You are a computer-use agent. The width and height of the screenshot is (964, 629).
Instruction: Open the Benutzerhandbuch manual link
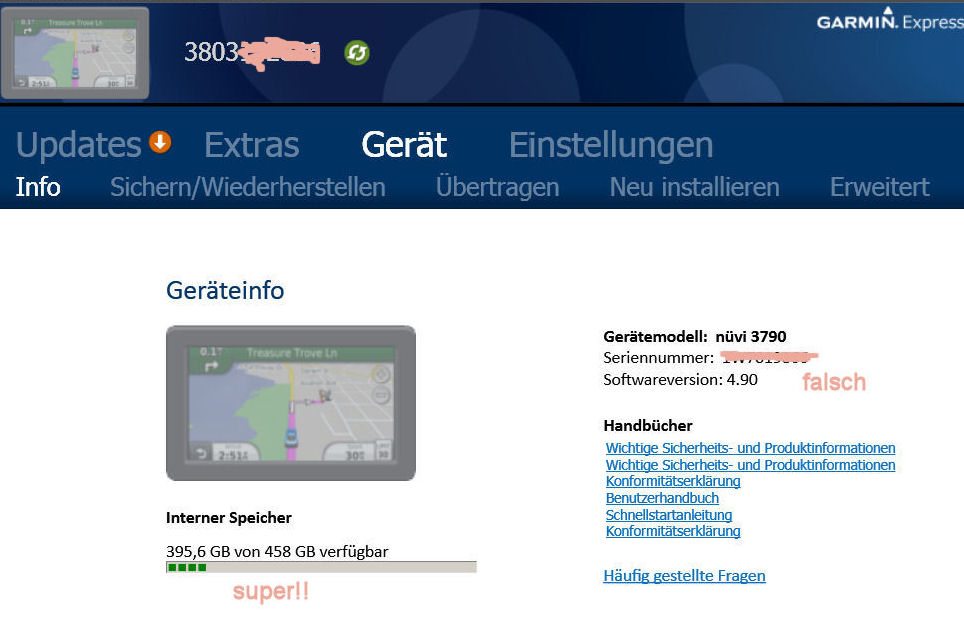(662, 498)
